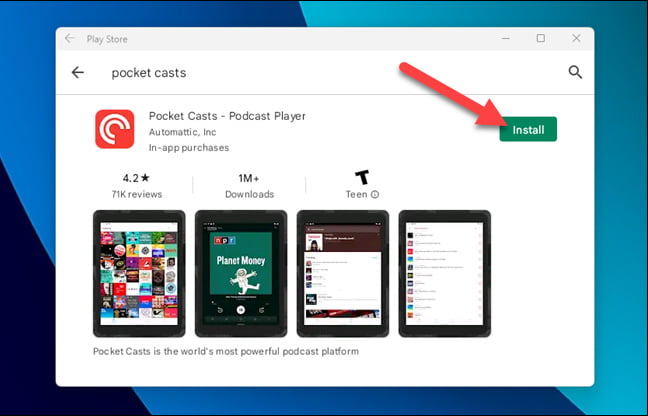
Task: Open the Pocket Casts app icon
Action: [114, 129]
